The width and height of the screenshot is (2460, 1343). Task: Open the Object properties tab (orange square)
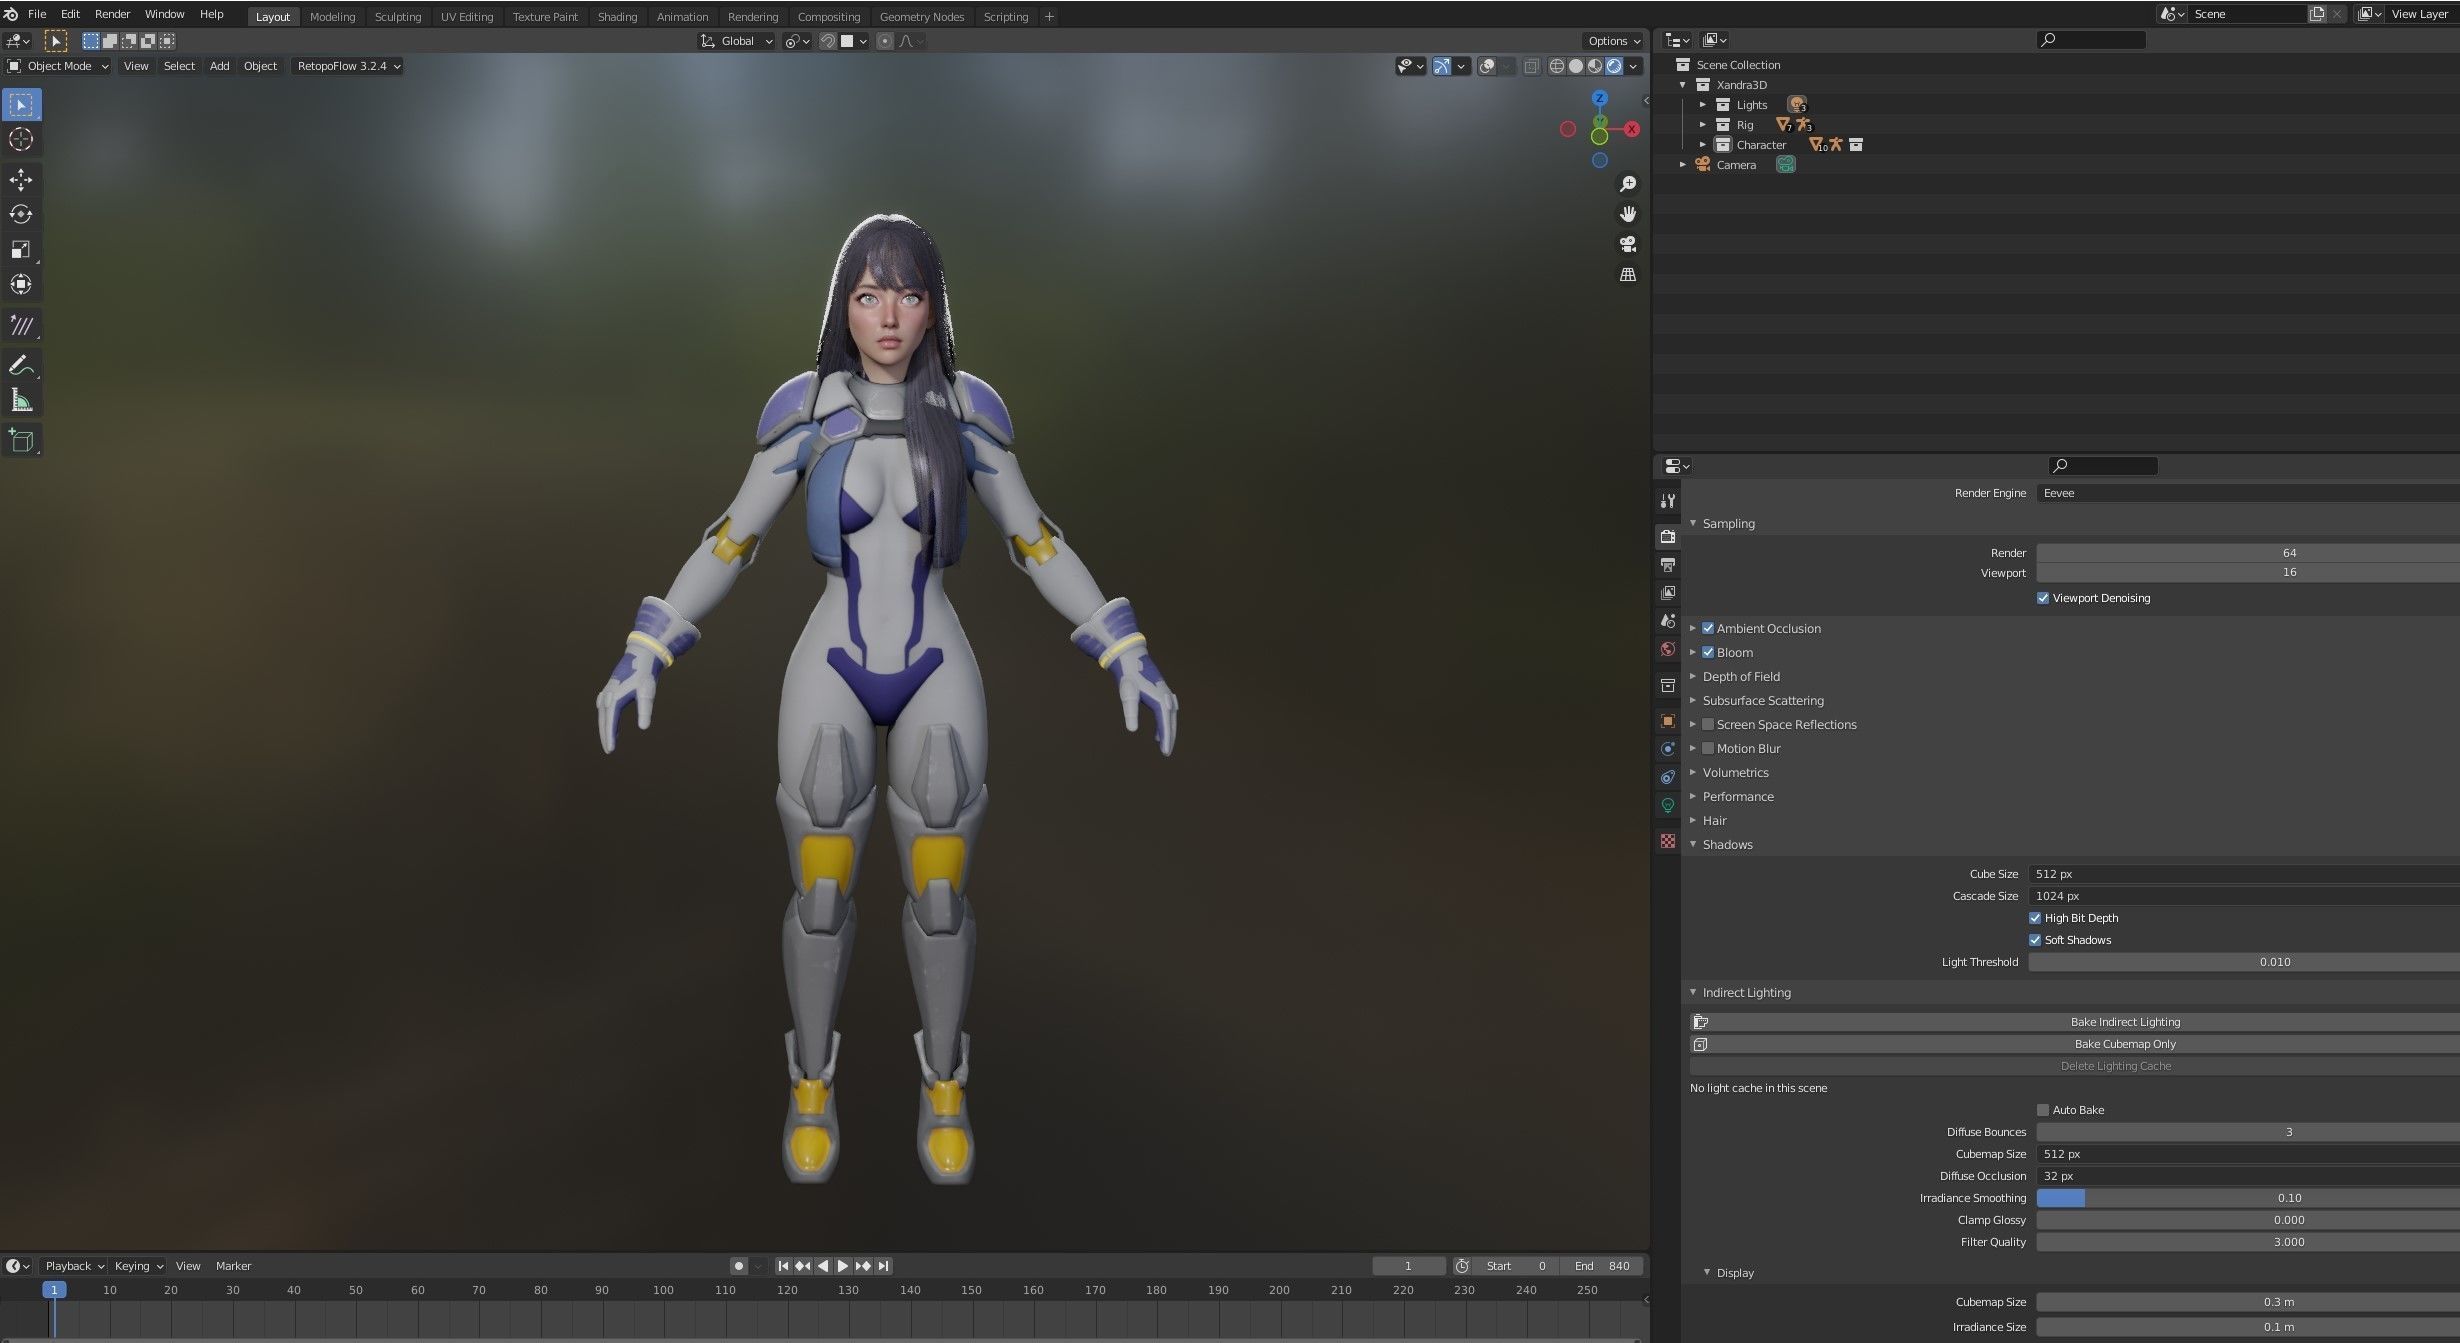click(x=1667, y=721)
